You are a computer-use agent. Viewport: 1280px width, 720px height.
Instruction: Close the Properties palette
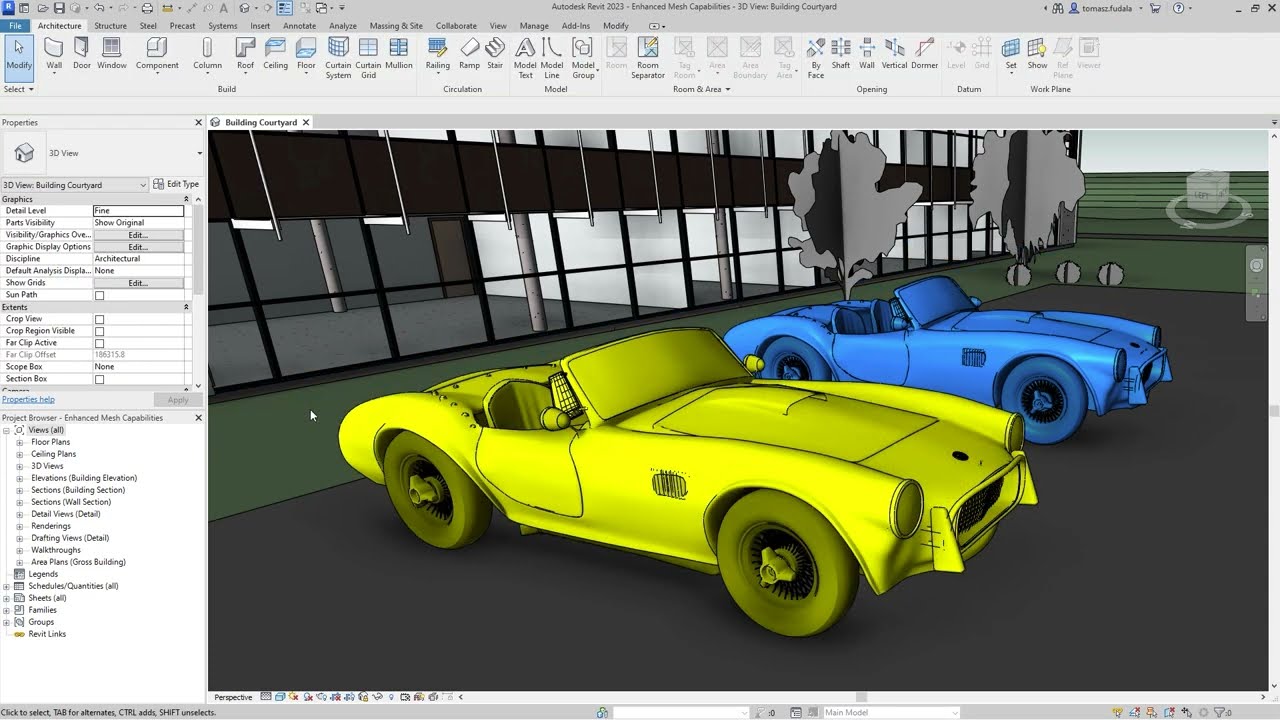tap(198, 122)
